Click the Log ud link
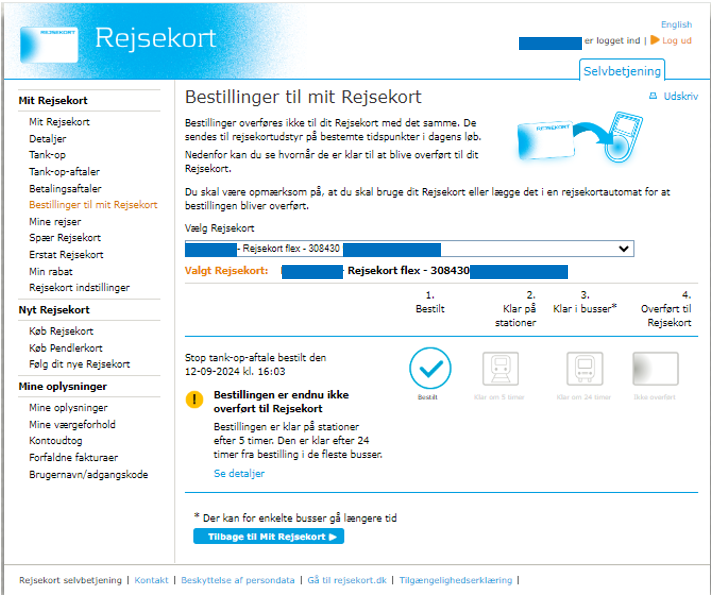712x596 pixels. (676, 41)
